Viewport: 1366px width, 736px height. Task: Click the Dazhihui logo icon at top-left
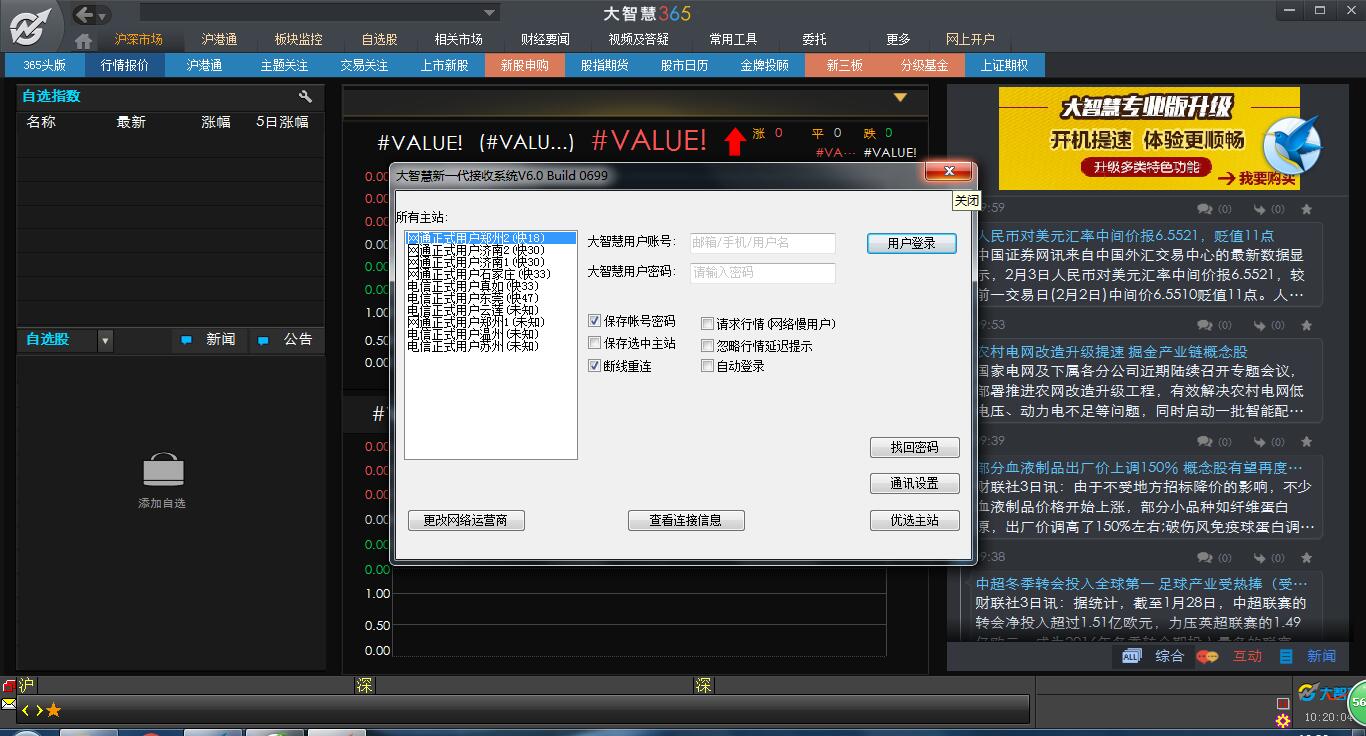click(31, 25)
